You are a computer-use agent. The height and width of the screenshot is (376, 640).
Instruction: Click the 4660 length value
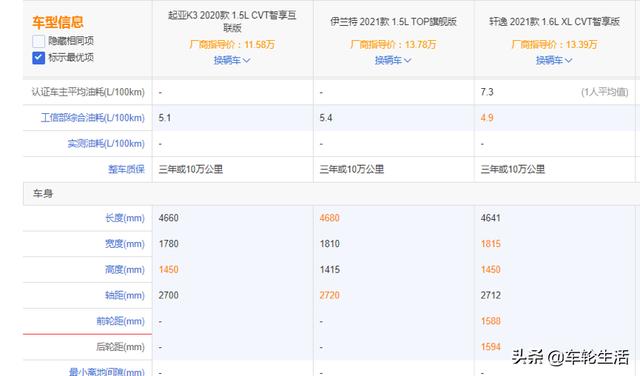(x=169, y=218)
